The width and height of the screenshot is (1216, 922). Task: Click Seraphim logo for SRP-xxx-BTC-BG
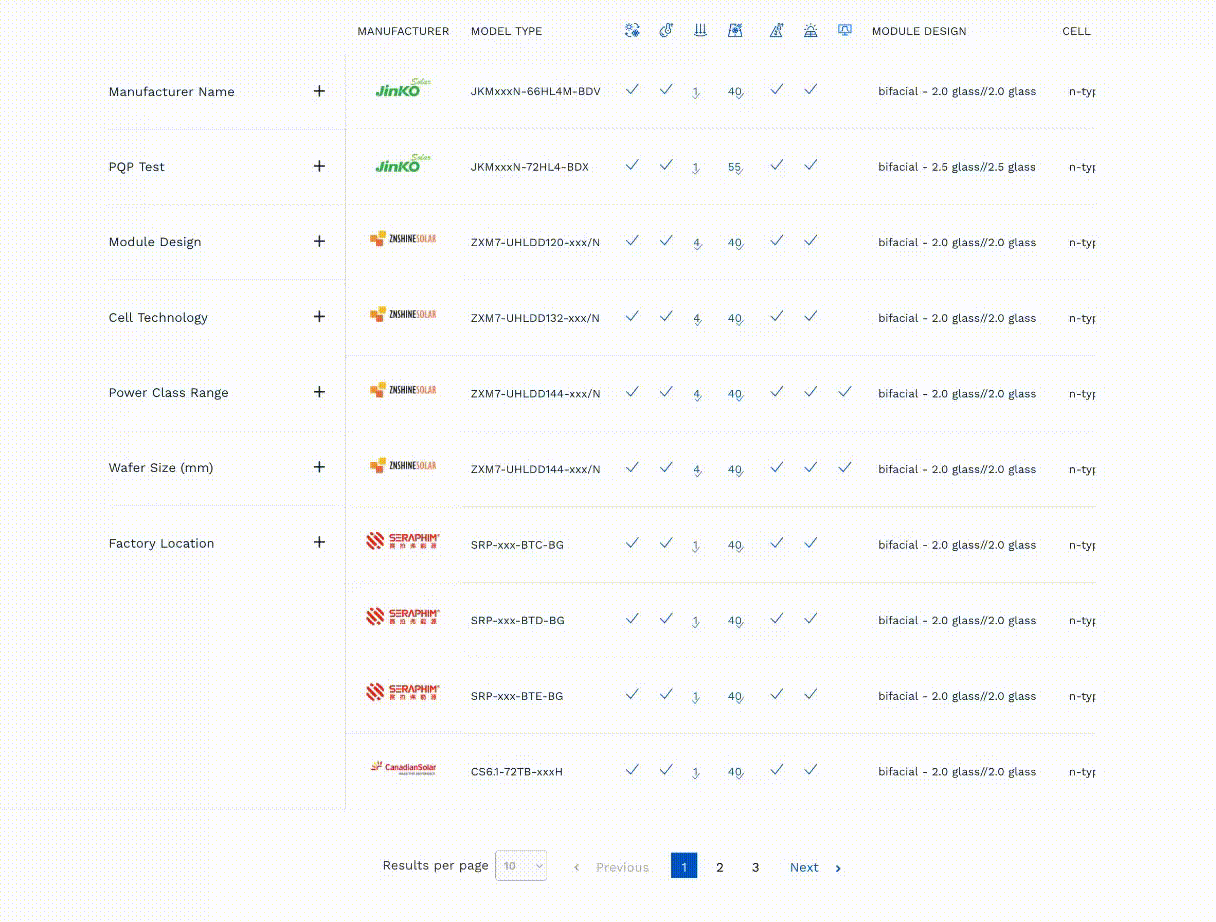[x=403, y=541]
